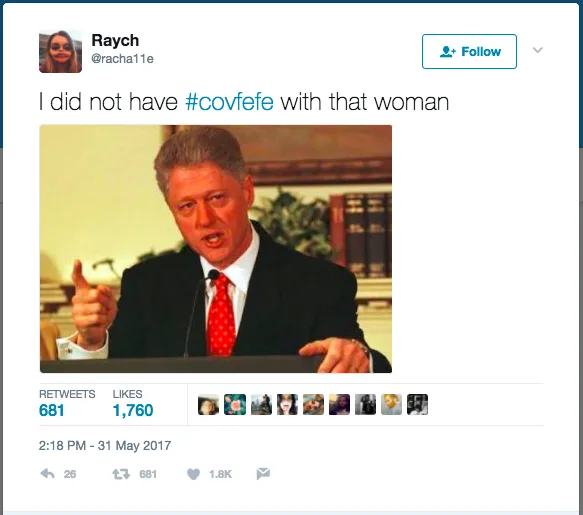Click the last liker avatar thumbnail
The width and height of the screenshot is (583, 515).
(x=418, y=404)
